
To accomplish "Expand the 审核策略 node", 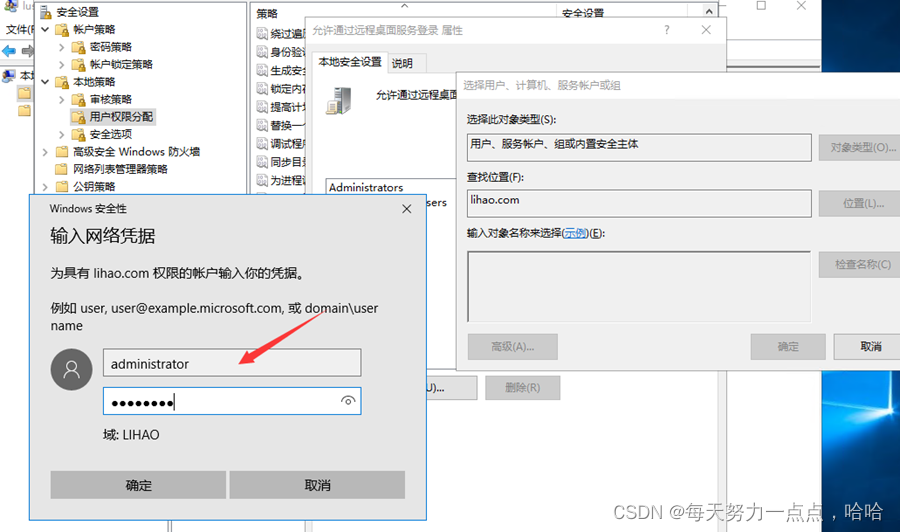I will [x=61, y=99].
